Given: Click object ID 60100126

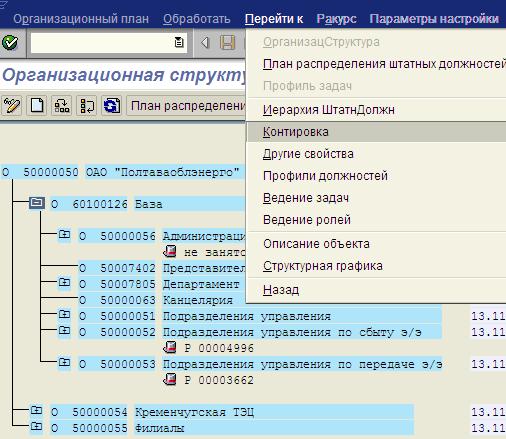Looking at the screenshot, I should [x=100, y=204].
